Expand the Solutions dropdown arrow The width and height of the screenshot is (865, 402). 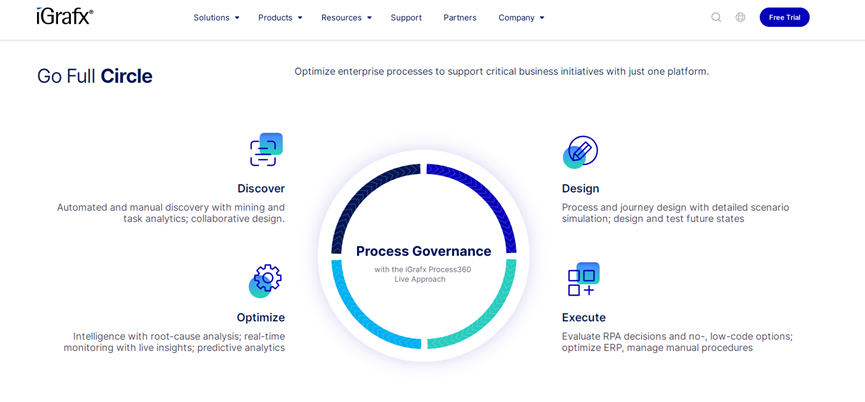point(237,18)
